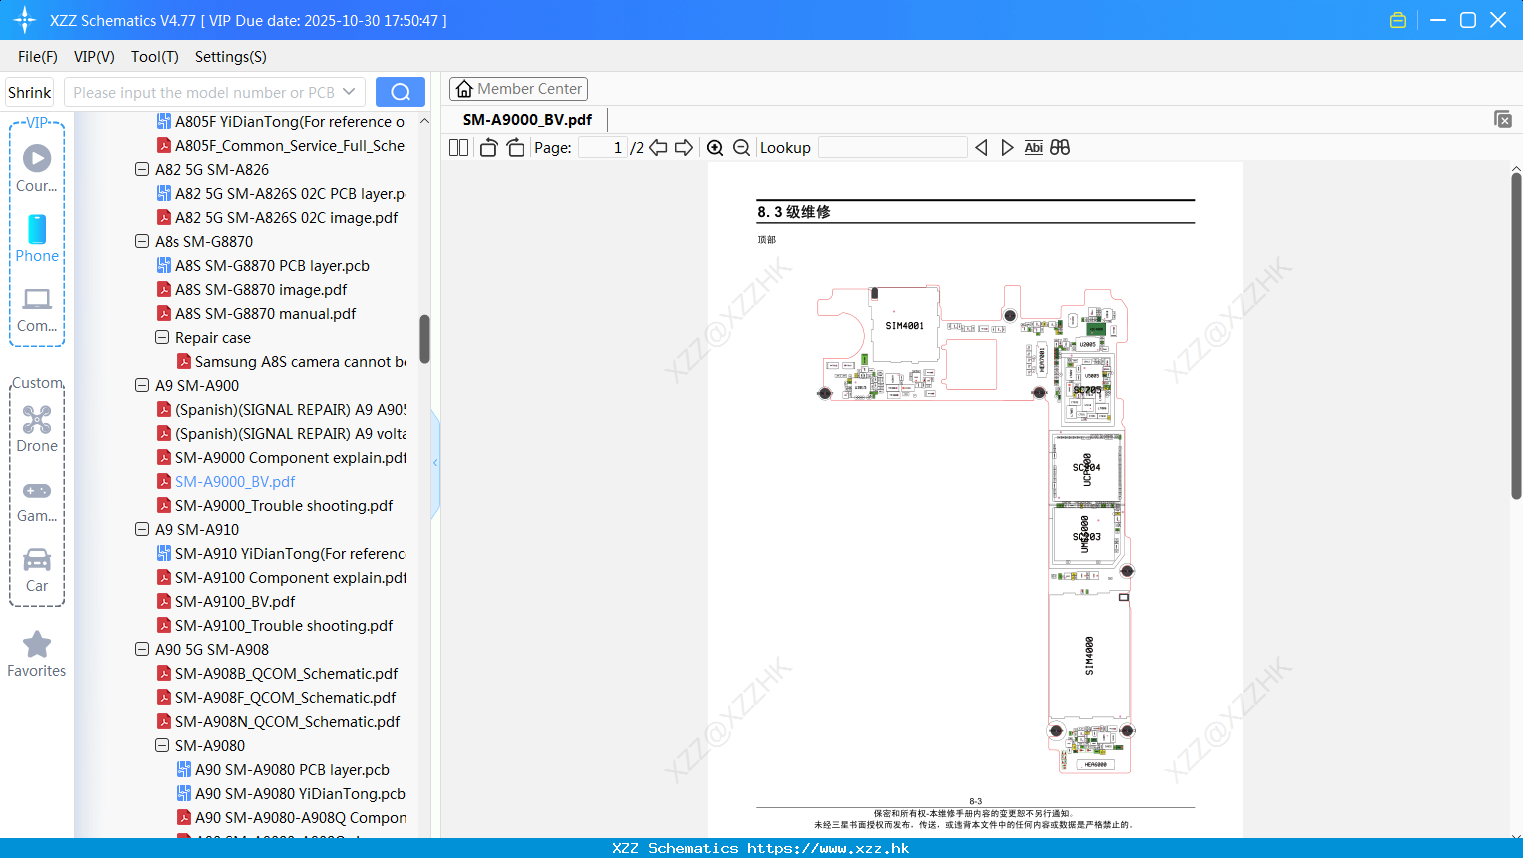The width and height of the screenshot is (1523, 858).
Task: Click the Lookup text field
Action: coord(893,148)
